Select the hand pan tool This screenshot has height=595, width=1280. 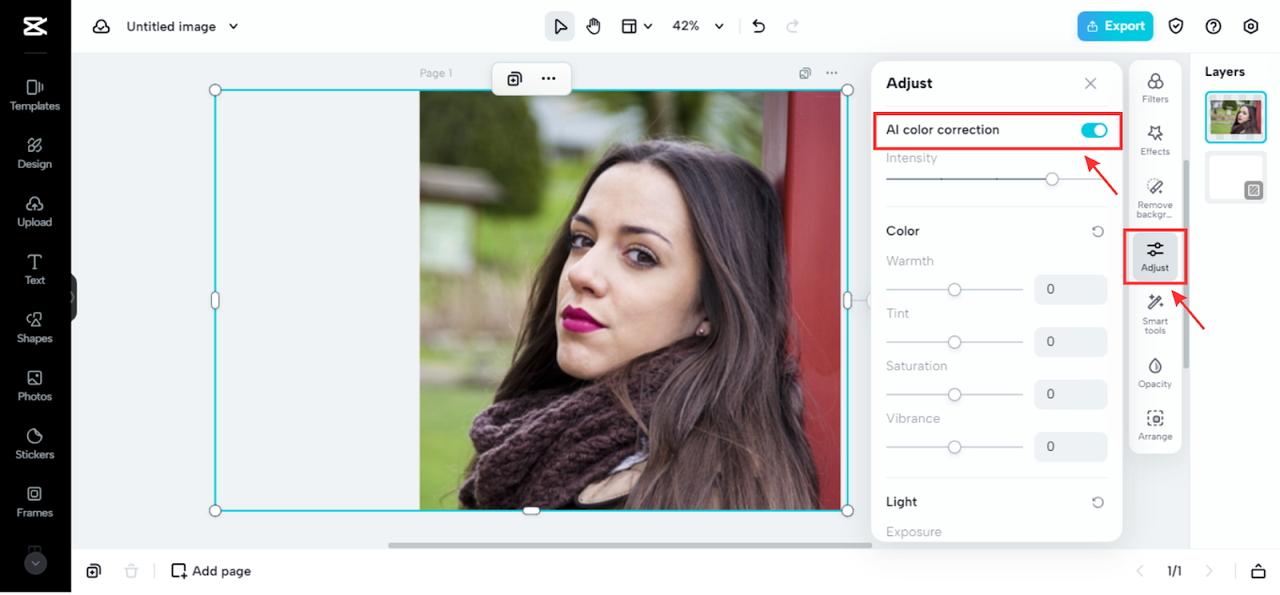click(x=594, y=26)
